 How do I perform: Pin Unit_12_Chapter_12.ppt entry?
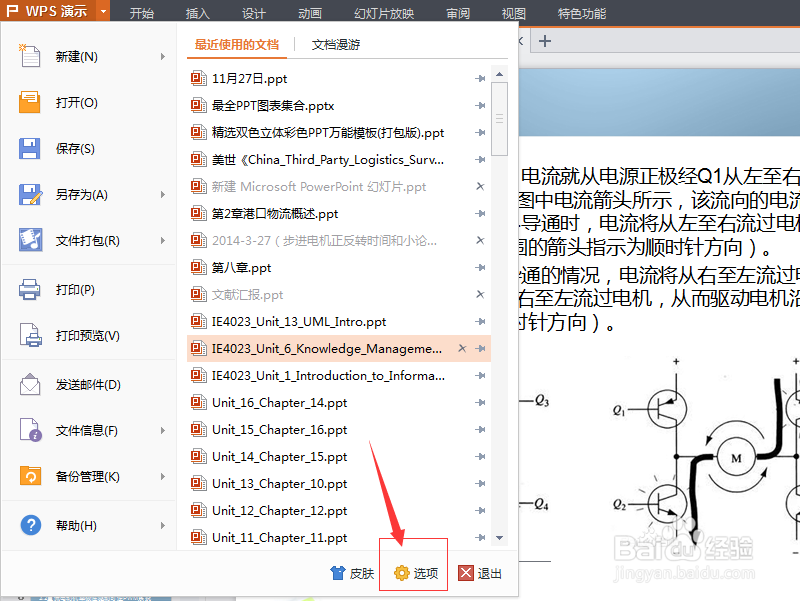pyautogui.click(x=480, y=510)
